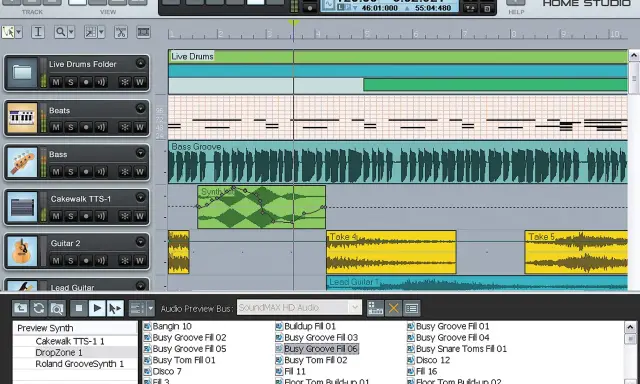Expand the Guitar 2 track arrow

(140, 242)
